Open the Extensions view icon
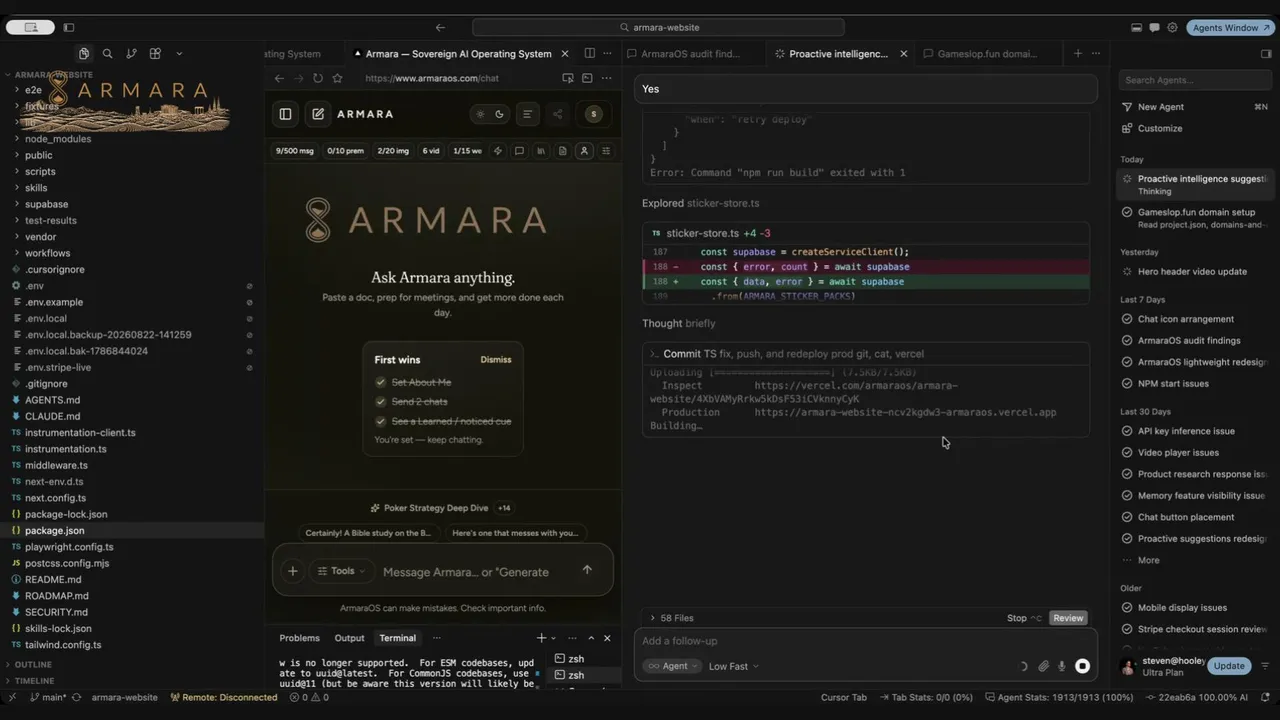1280x720 pixels. [155, 54]
